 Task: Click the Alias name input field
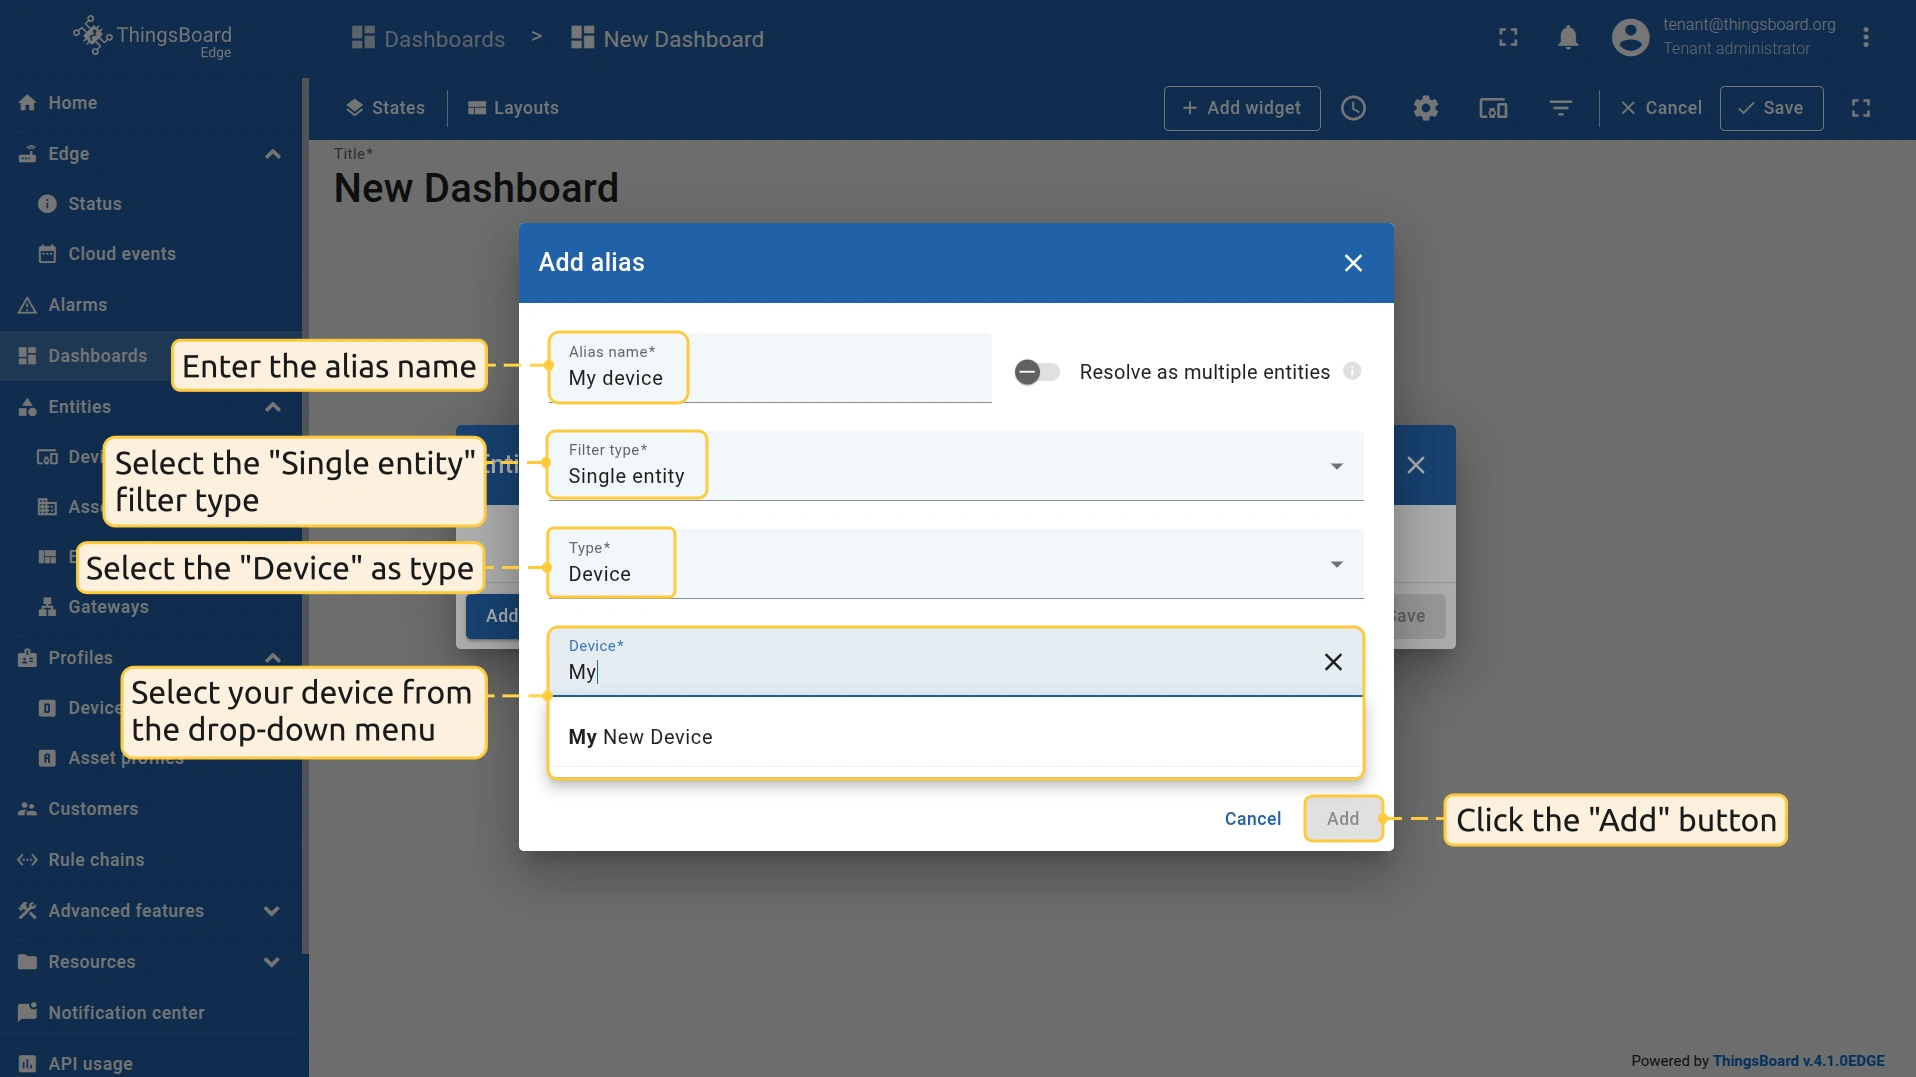coord(770,378)
